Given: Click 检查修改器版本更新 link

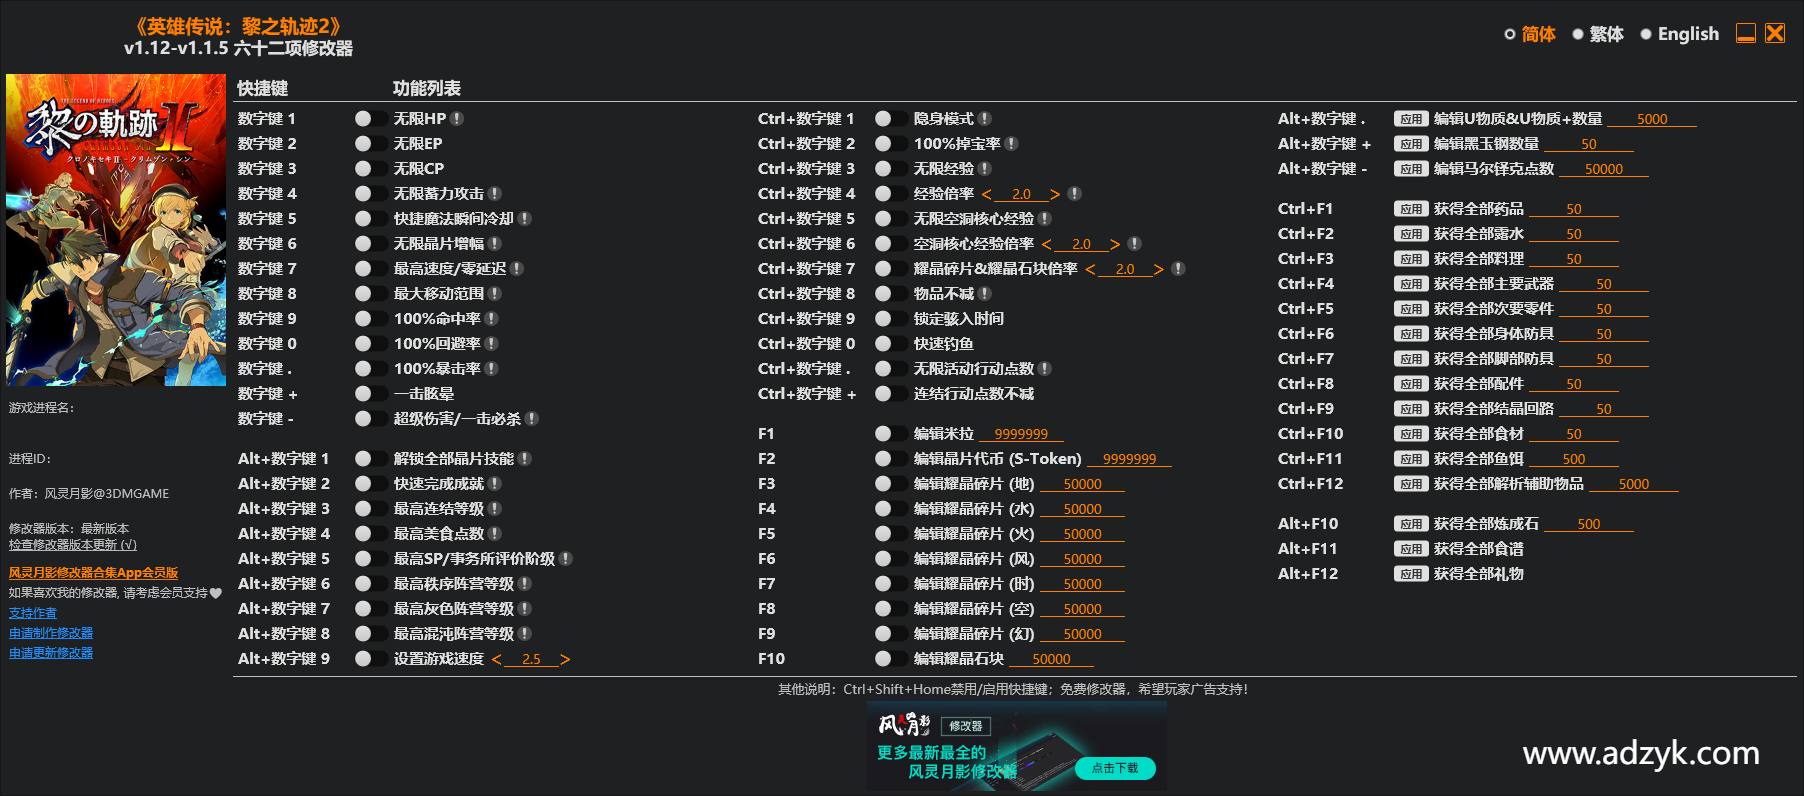Looking at the screenshot, I should (73, 545).
